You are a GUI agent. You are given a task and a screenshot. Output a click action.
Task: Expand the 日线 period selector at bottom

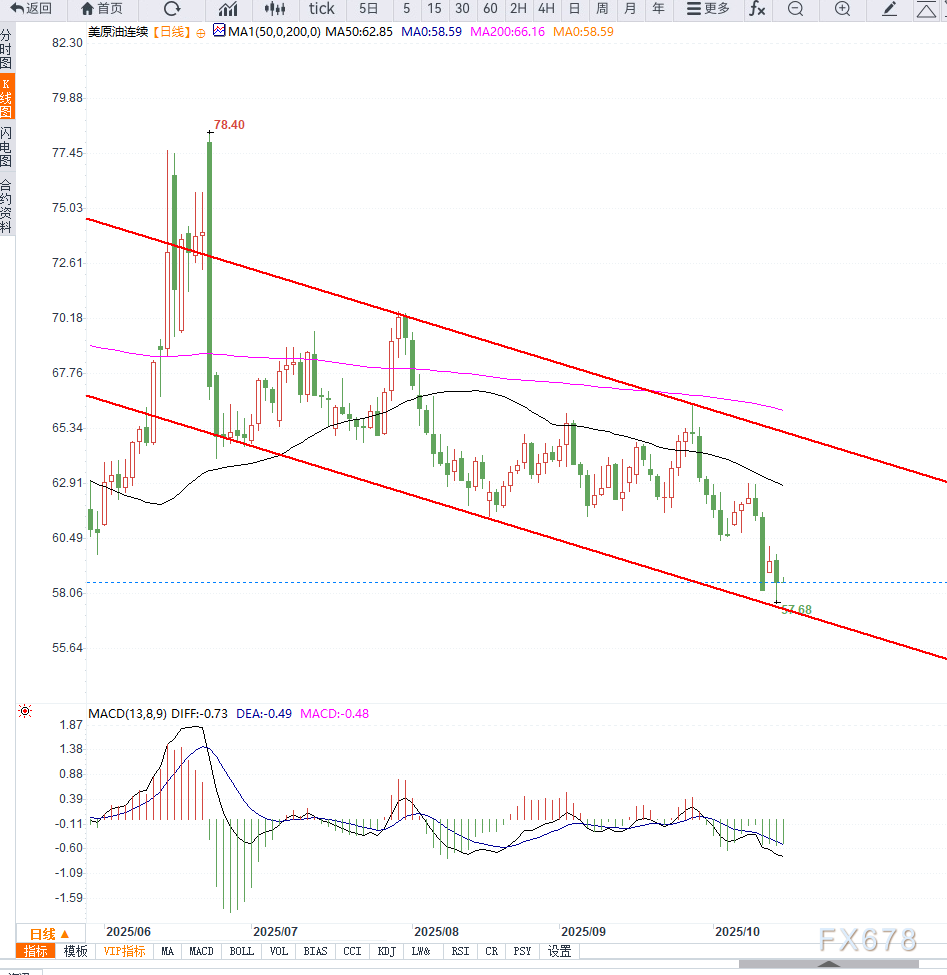click(x=49, y=932)
